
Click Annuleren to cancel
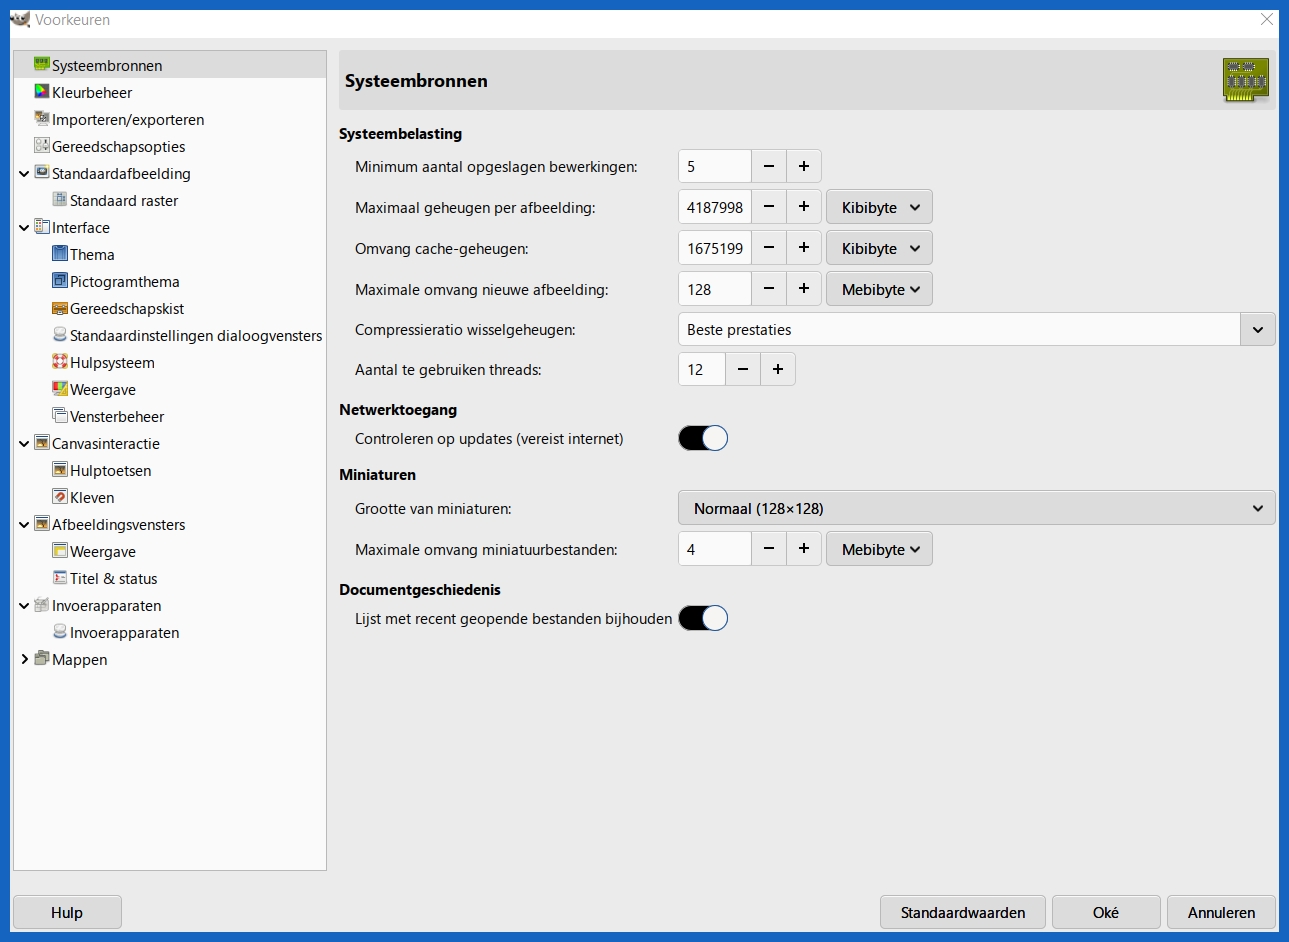point(1221,912)
